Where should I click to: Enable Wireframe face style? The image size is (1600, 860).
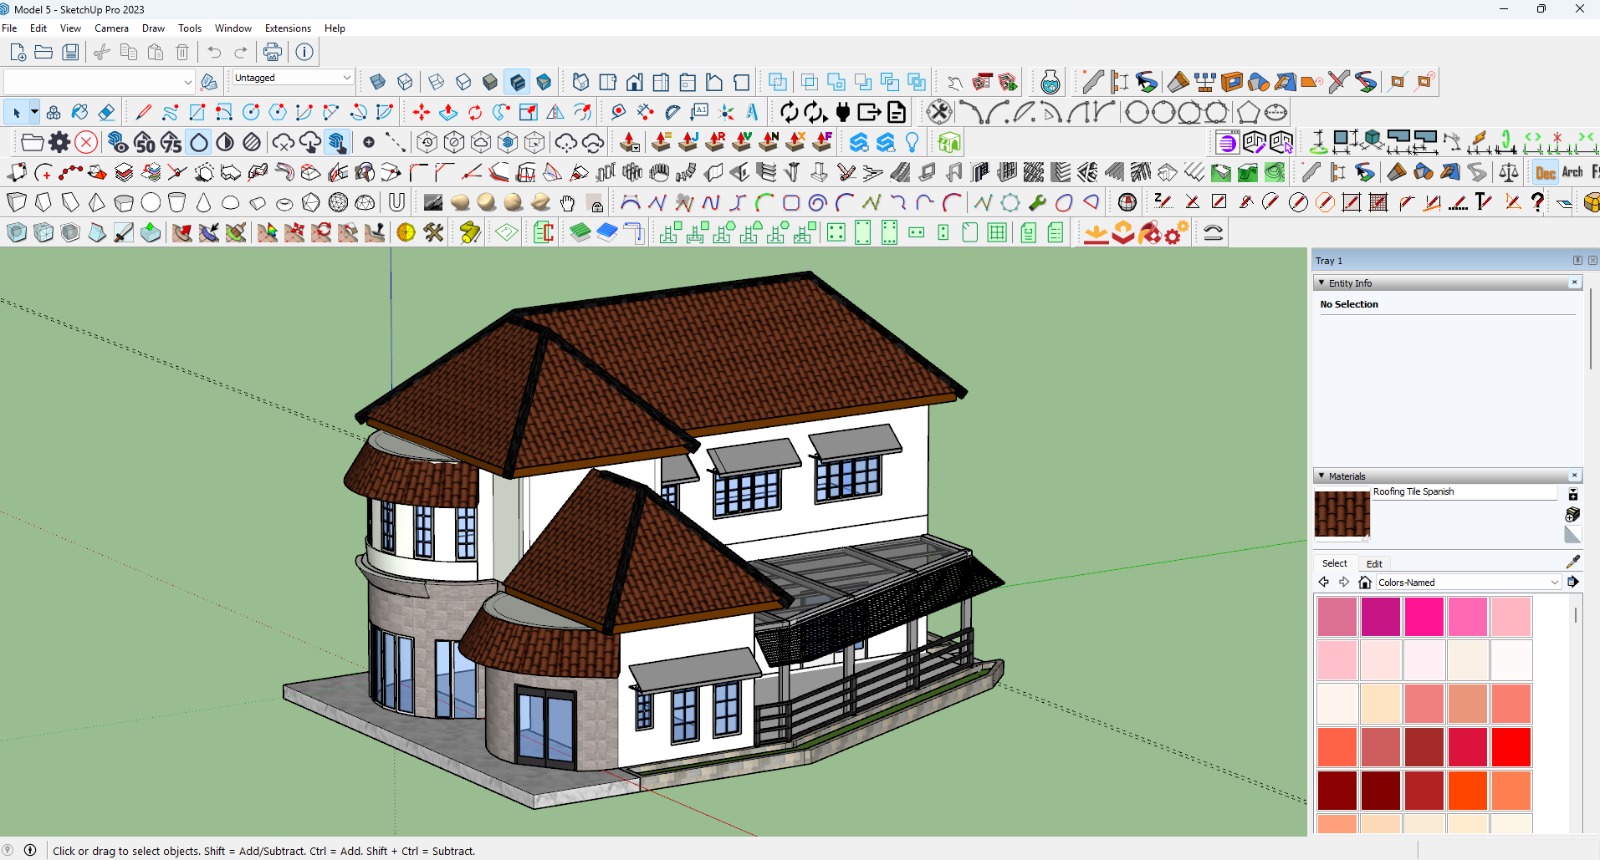(436, 82)
